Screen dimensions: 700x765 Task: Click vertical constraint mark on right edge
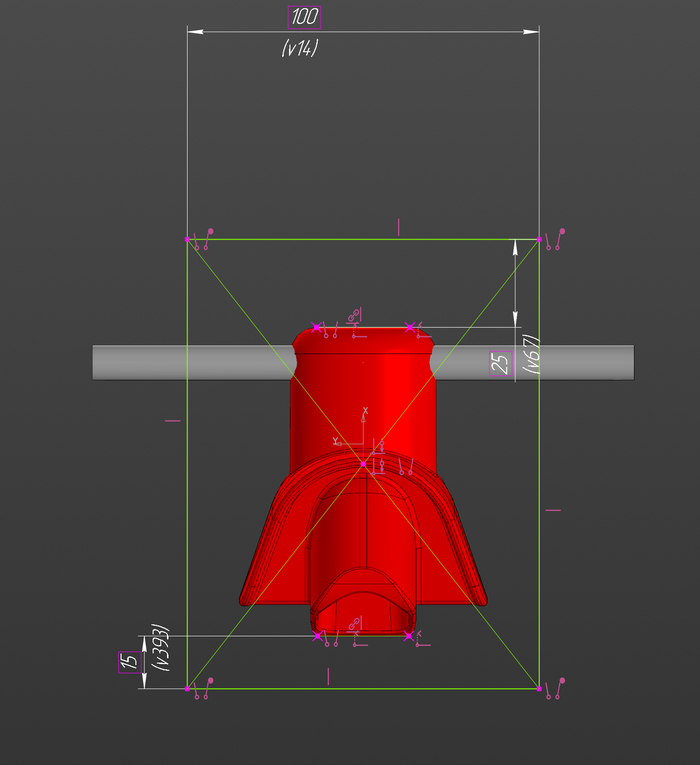(553, 510)
